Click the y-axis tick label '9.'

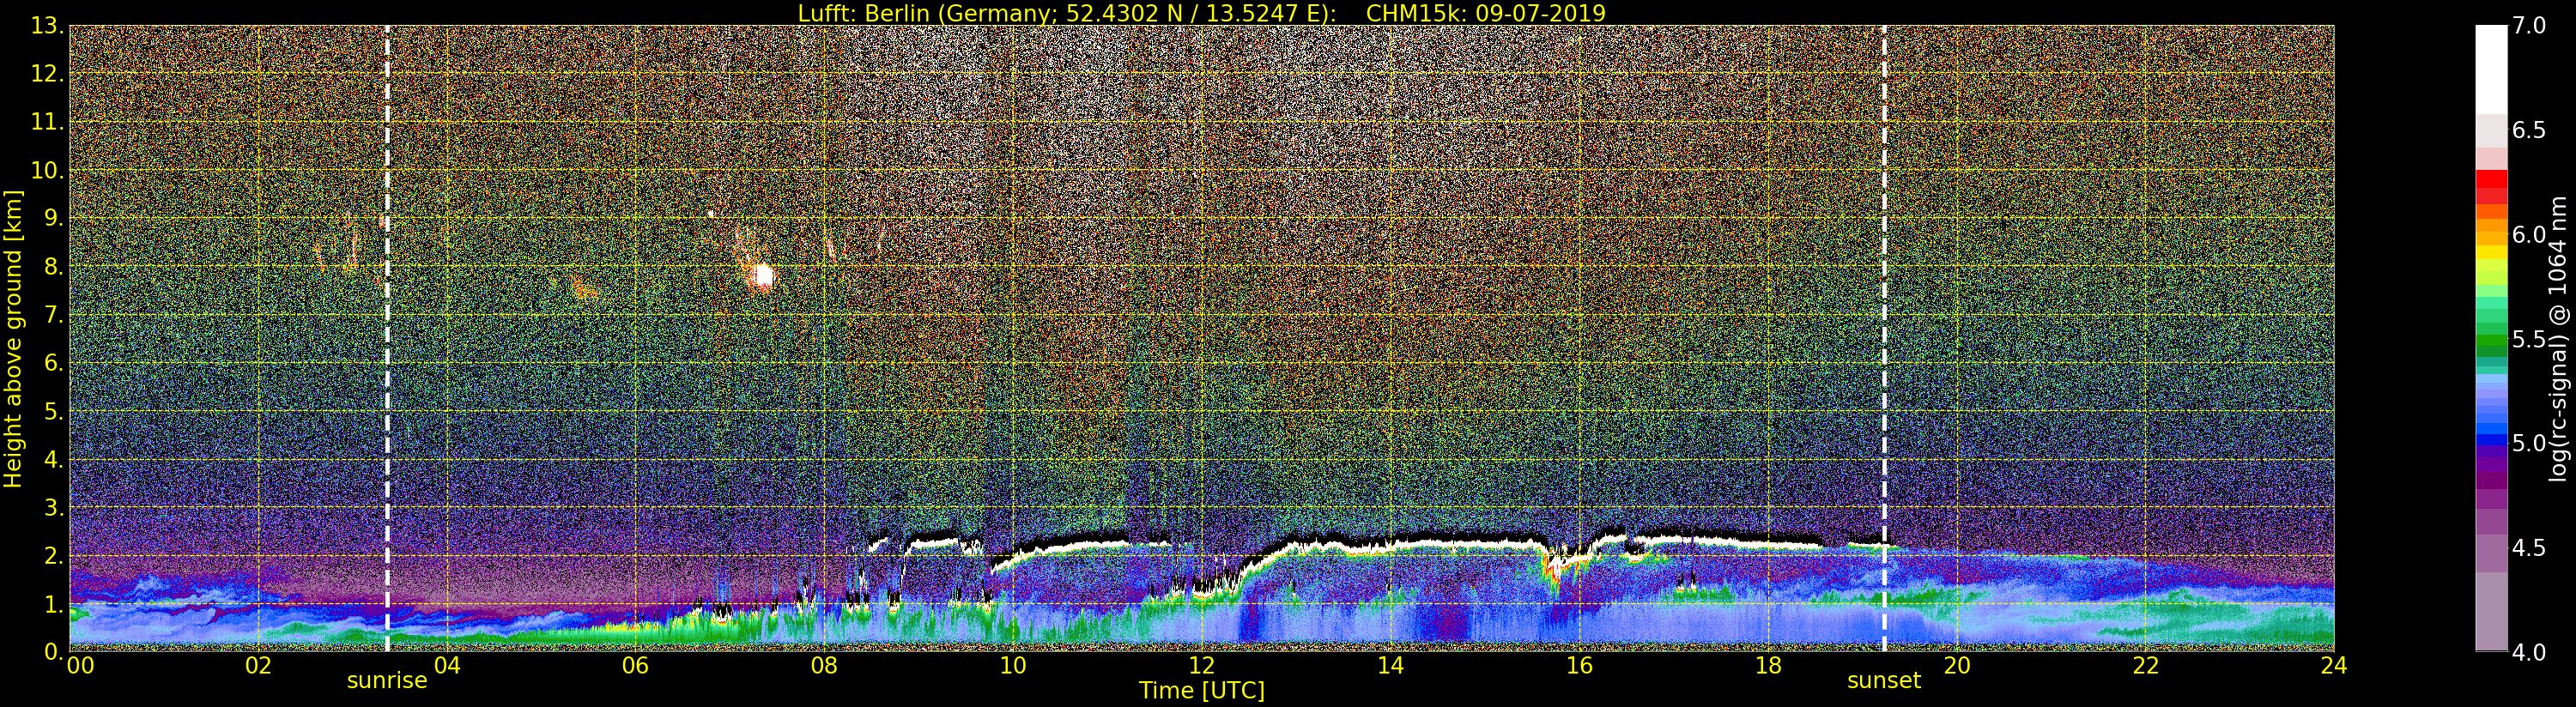[x=54, y=218]
